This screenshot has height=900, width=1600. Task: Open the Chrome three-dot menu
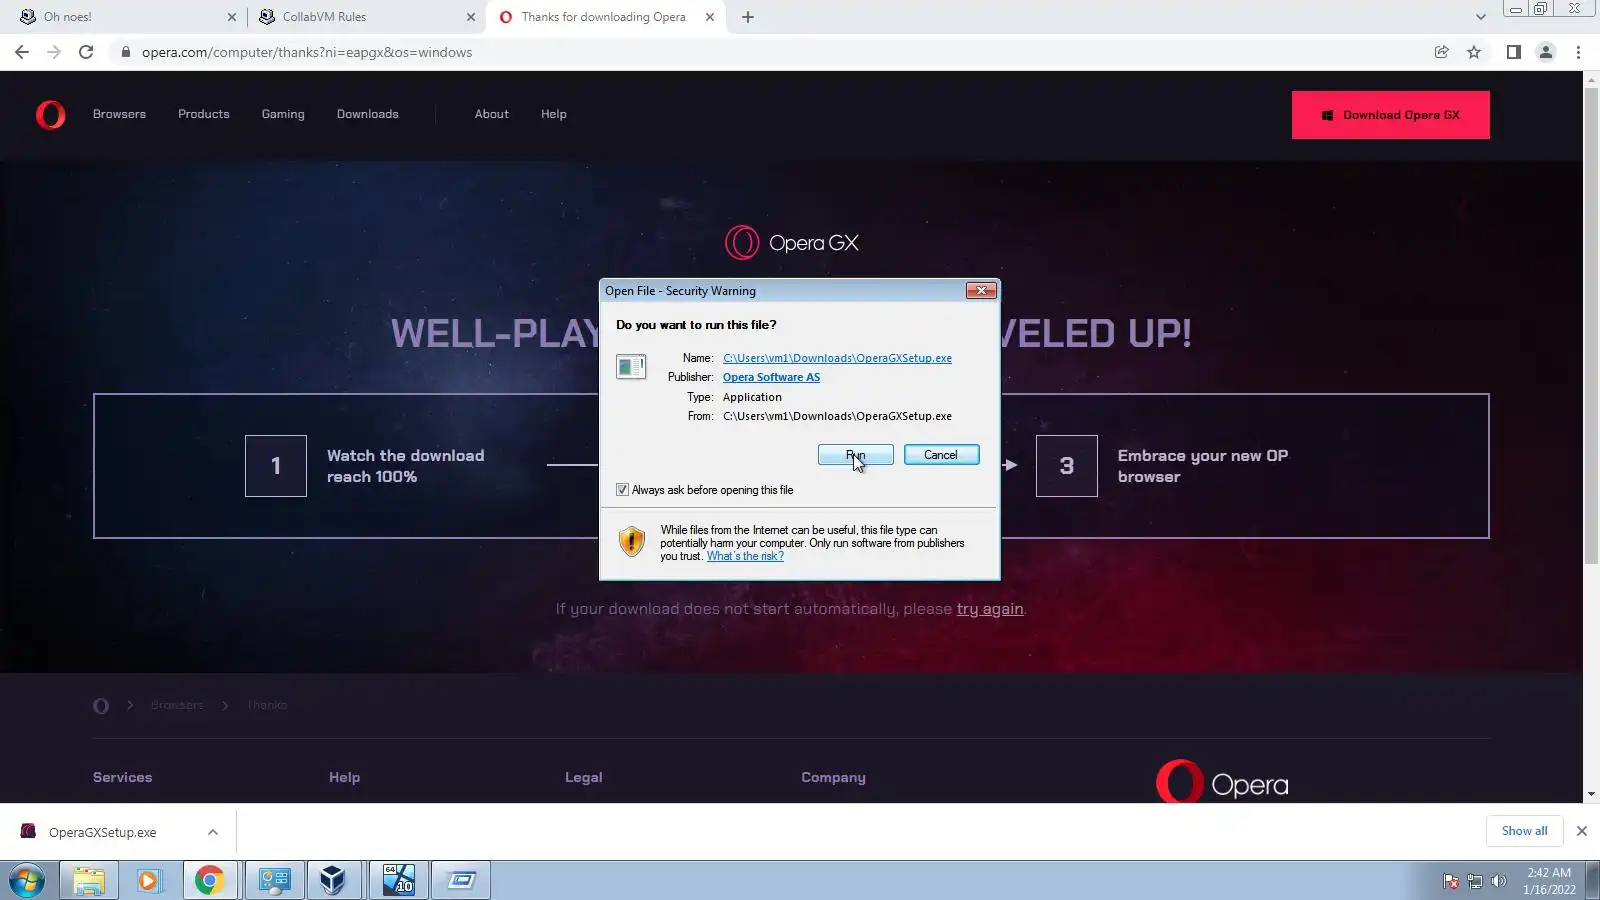coord(1579,52)
